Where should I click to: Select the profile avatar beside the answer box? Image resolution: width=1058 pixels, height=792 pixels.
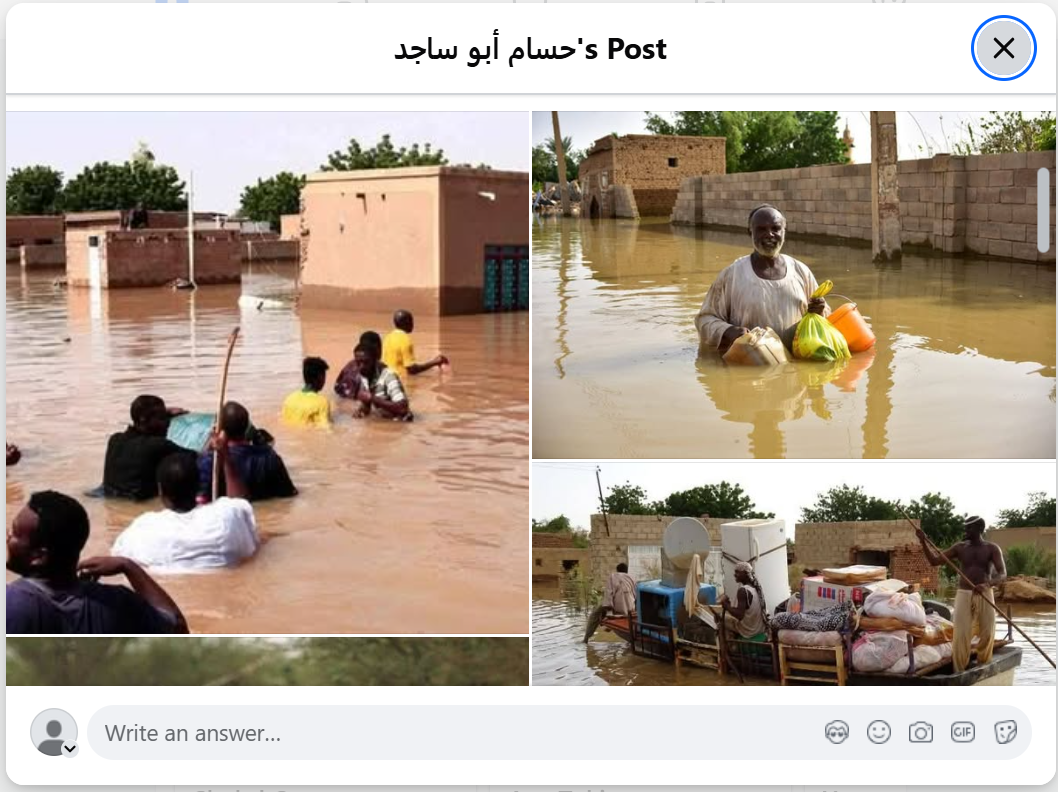pos(54,732)
